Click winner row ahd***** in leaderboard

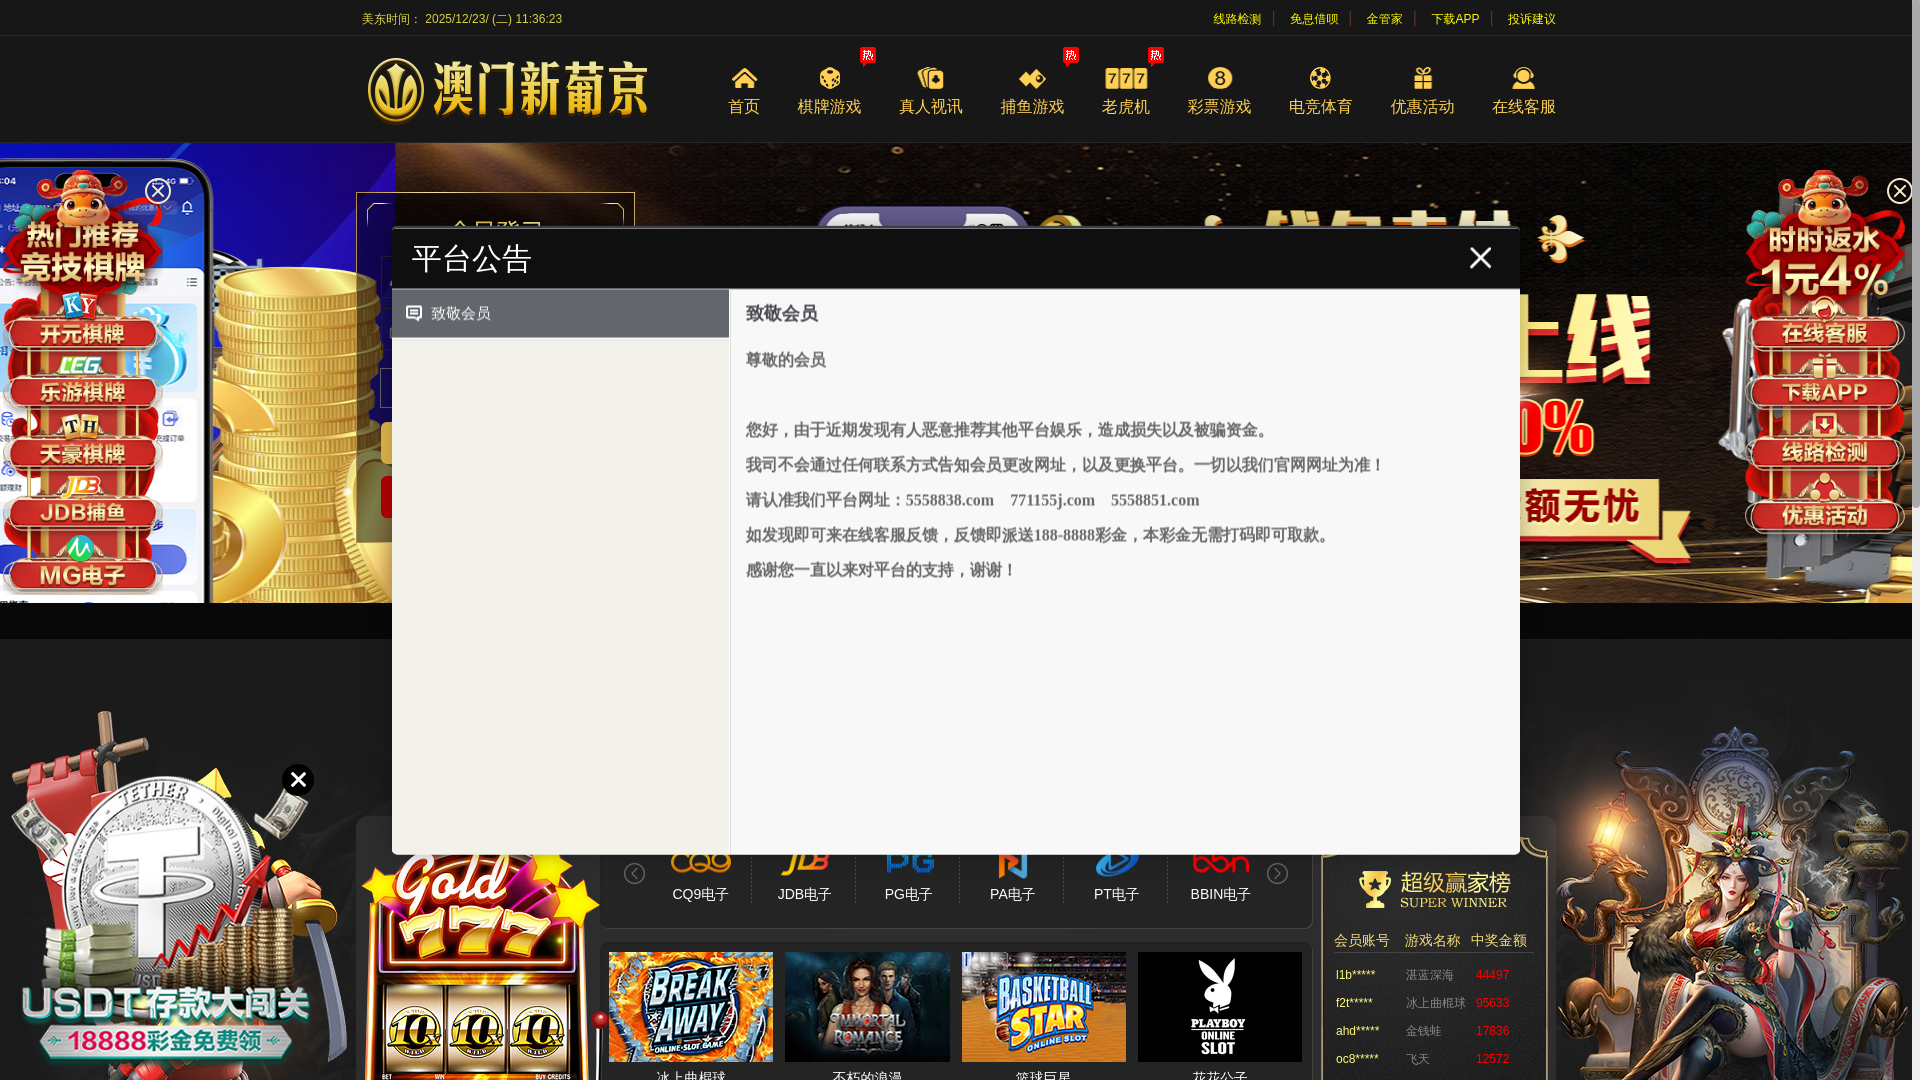[1433, 1031]
